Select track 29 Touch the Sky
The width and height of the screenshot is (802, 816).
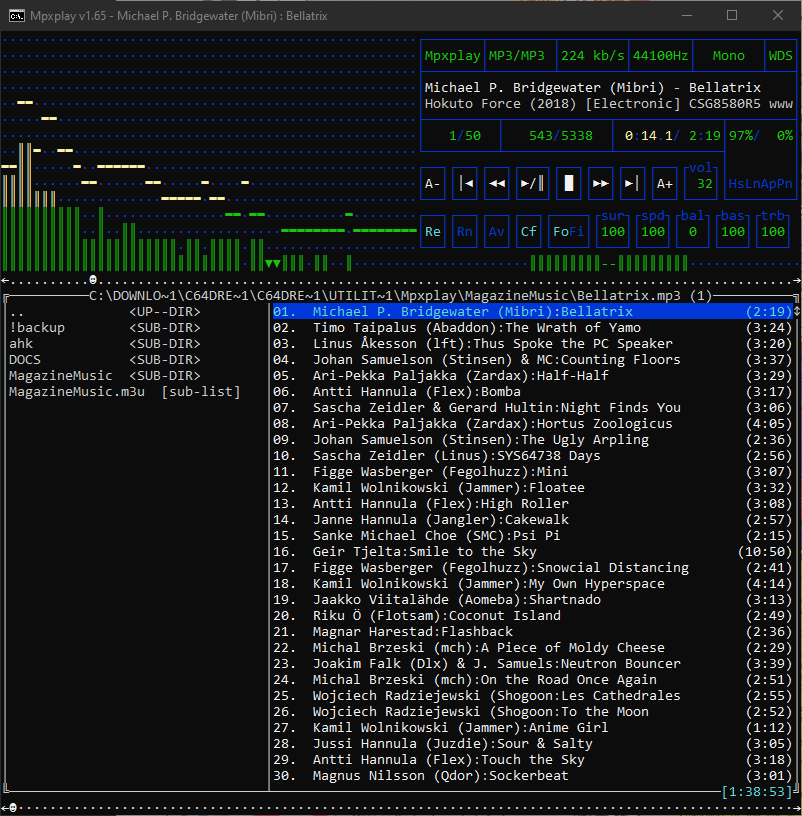pos(532,760)
